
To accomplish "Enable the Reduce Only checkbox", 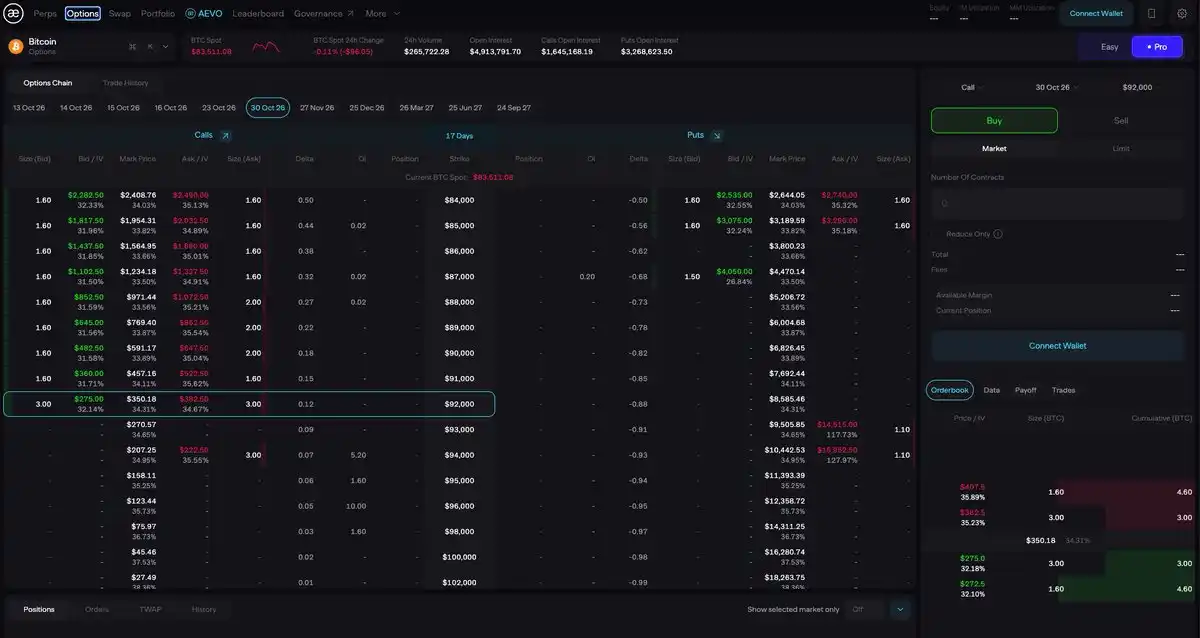I will [937, 234].
